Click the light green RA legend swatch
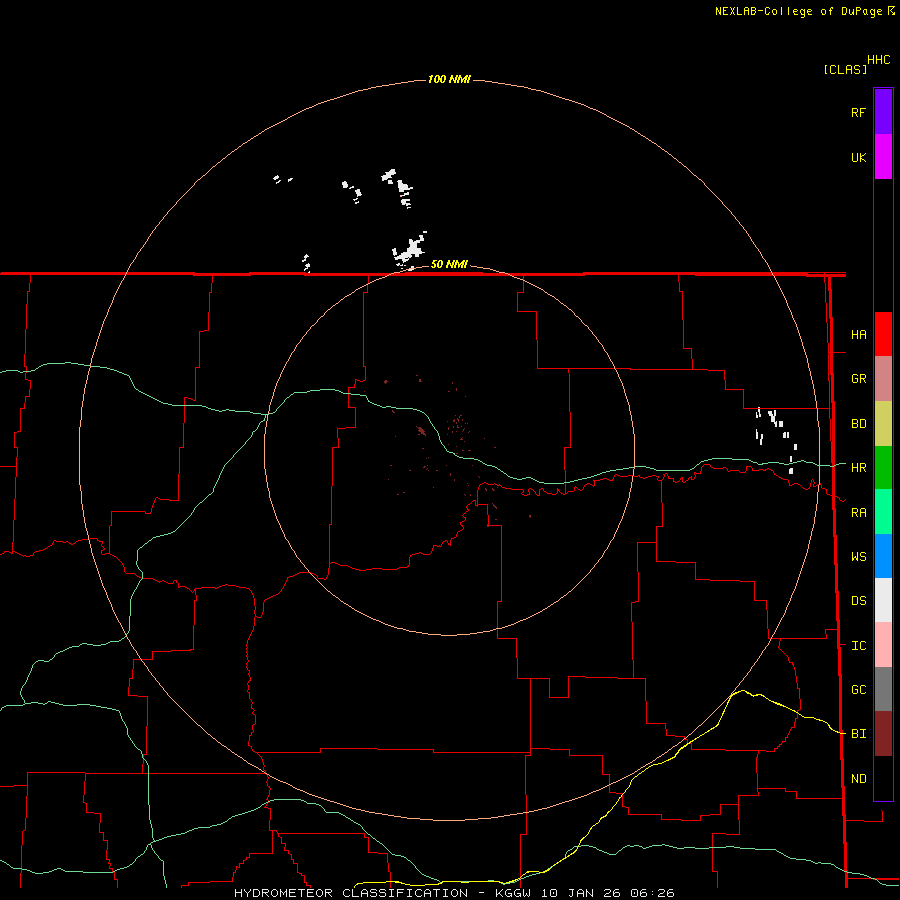Screen dimensions: 900x900 [883, 512]
